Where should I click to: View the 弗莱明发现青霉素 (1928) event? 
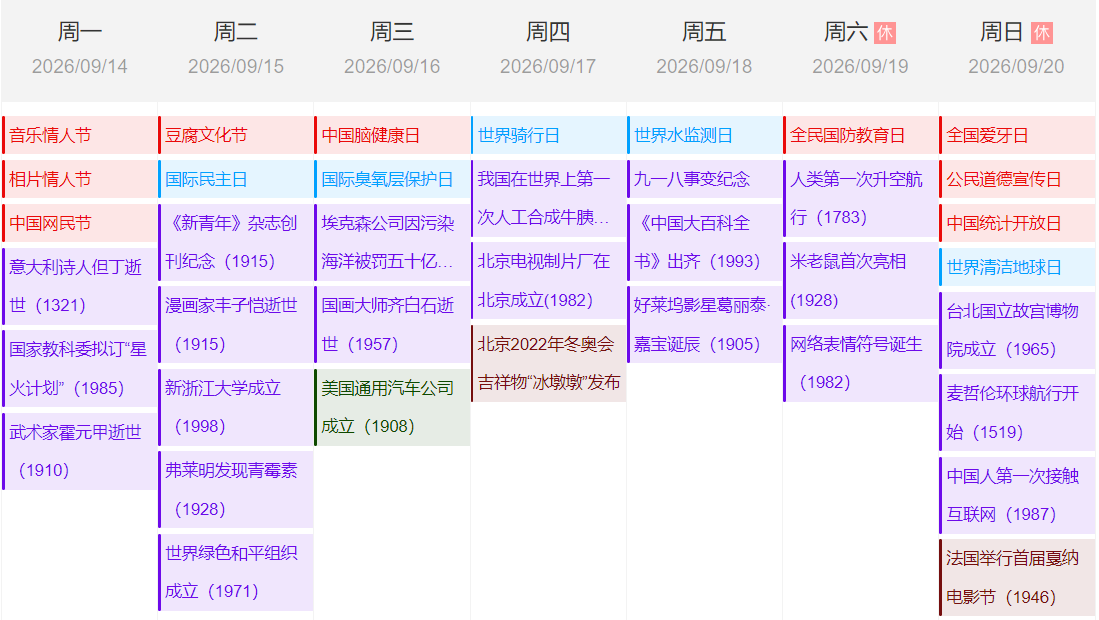coord(236,489)
